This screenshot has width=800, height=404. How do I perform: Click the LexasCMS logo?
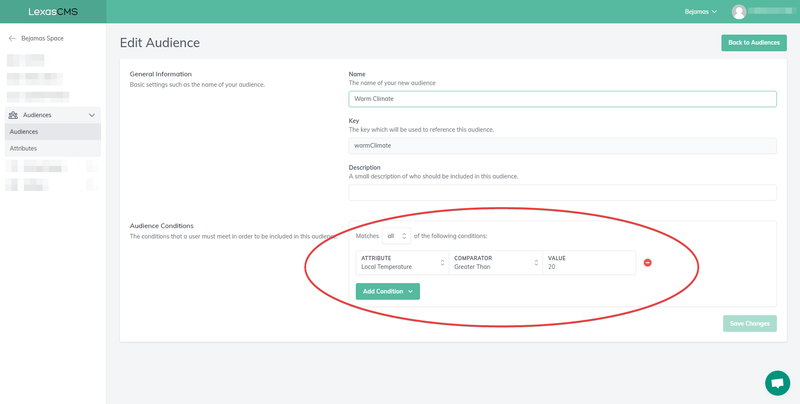click(x=53, y=12)
